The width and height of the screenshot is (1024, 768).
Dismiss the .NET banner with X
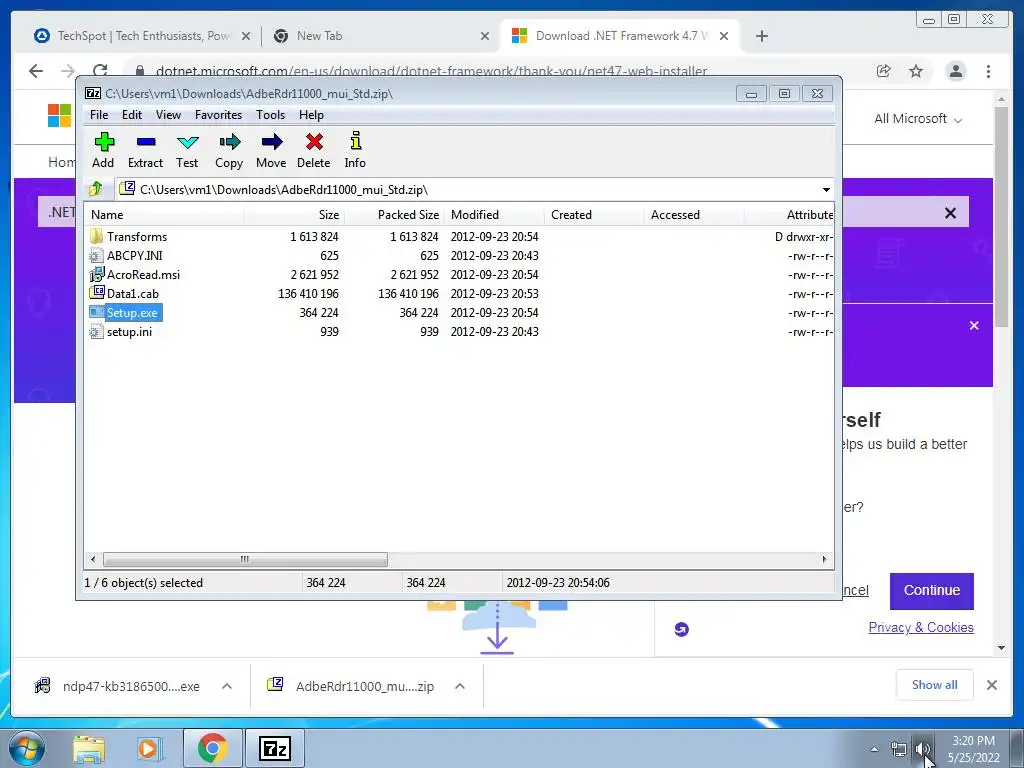click(x=950, y=213)
